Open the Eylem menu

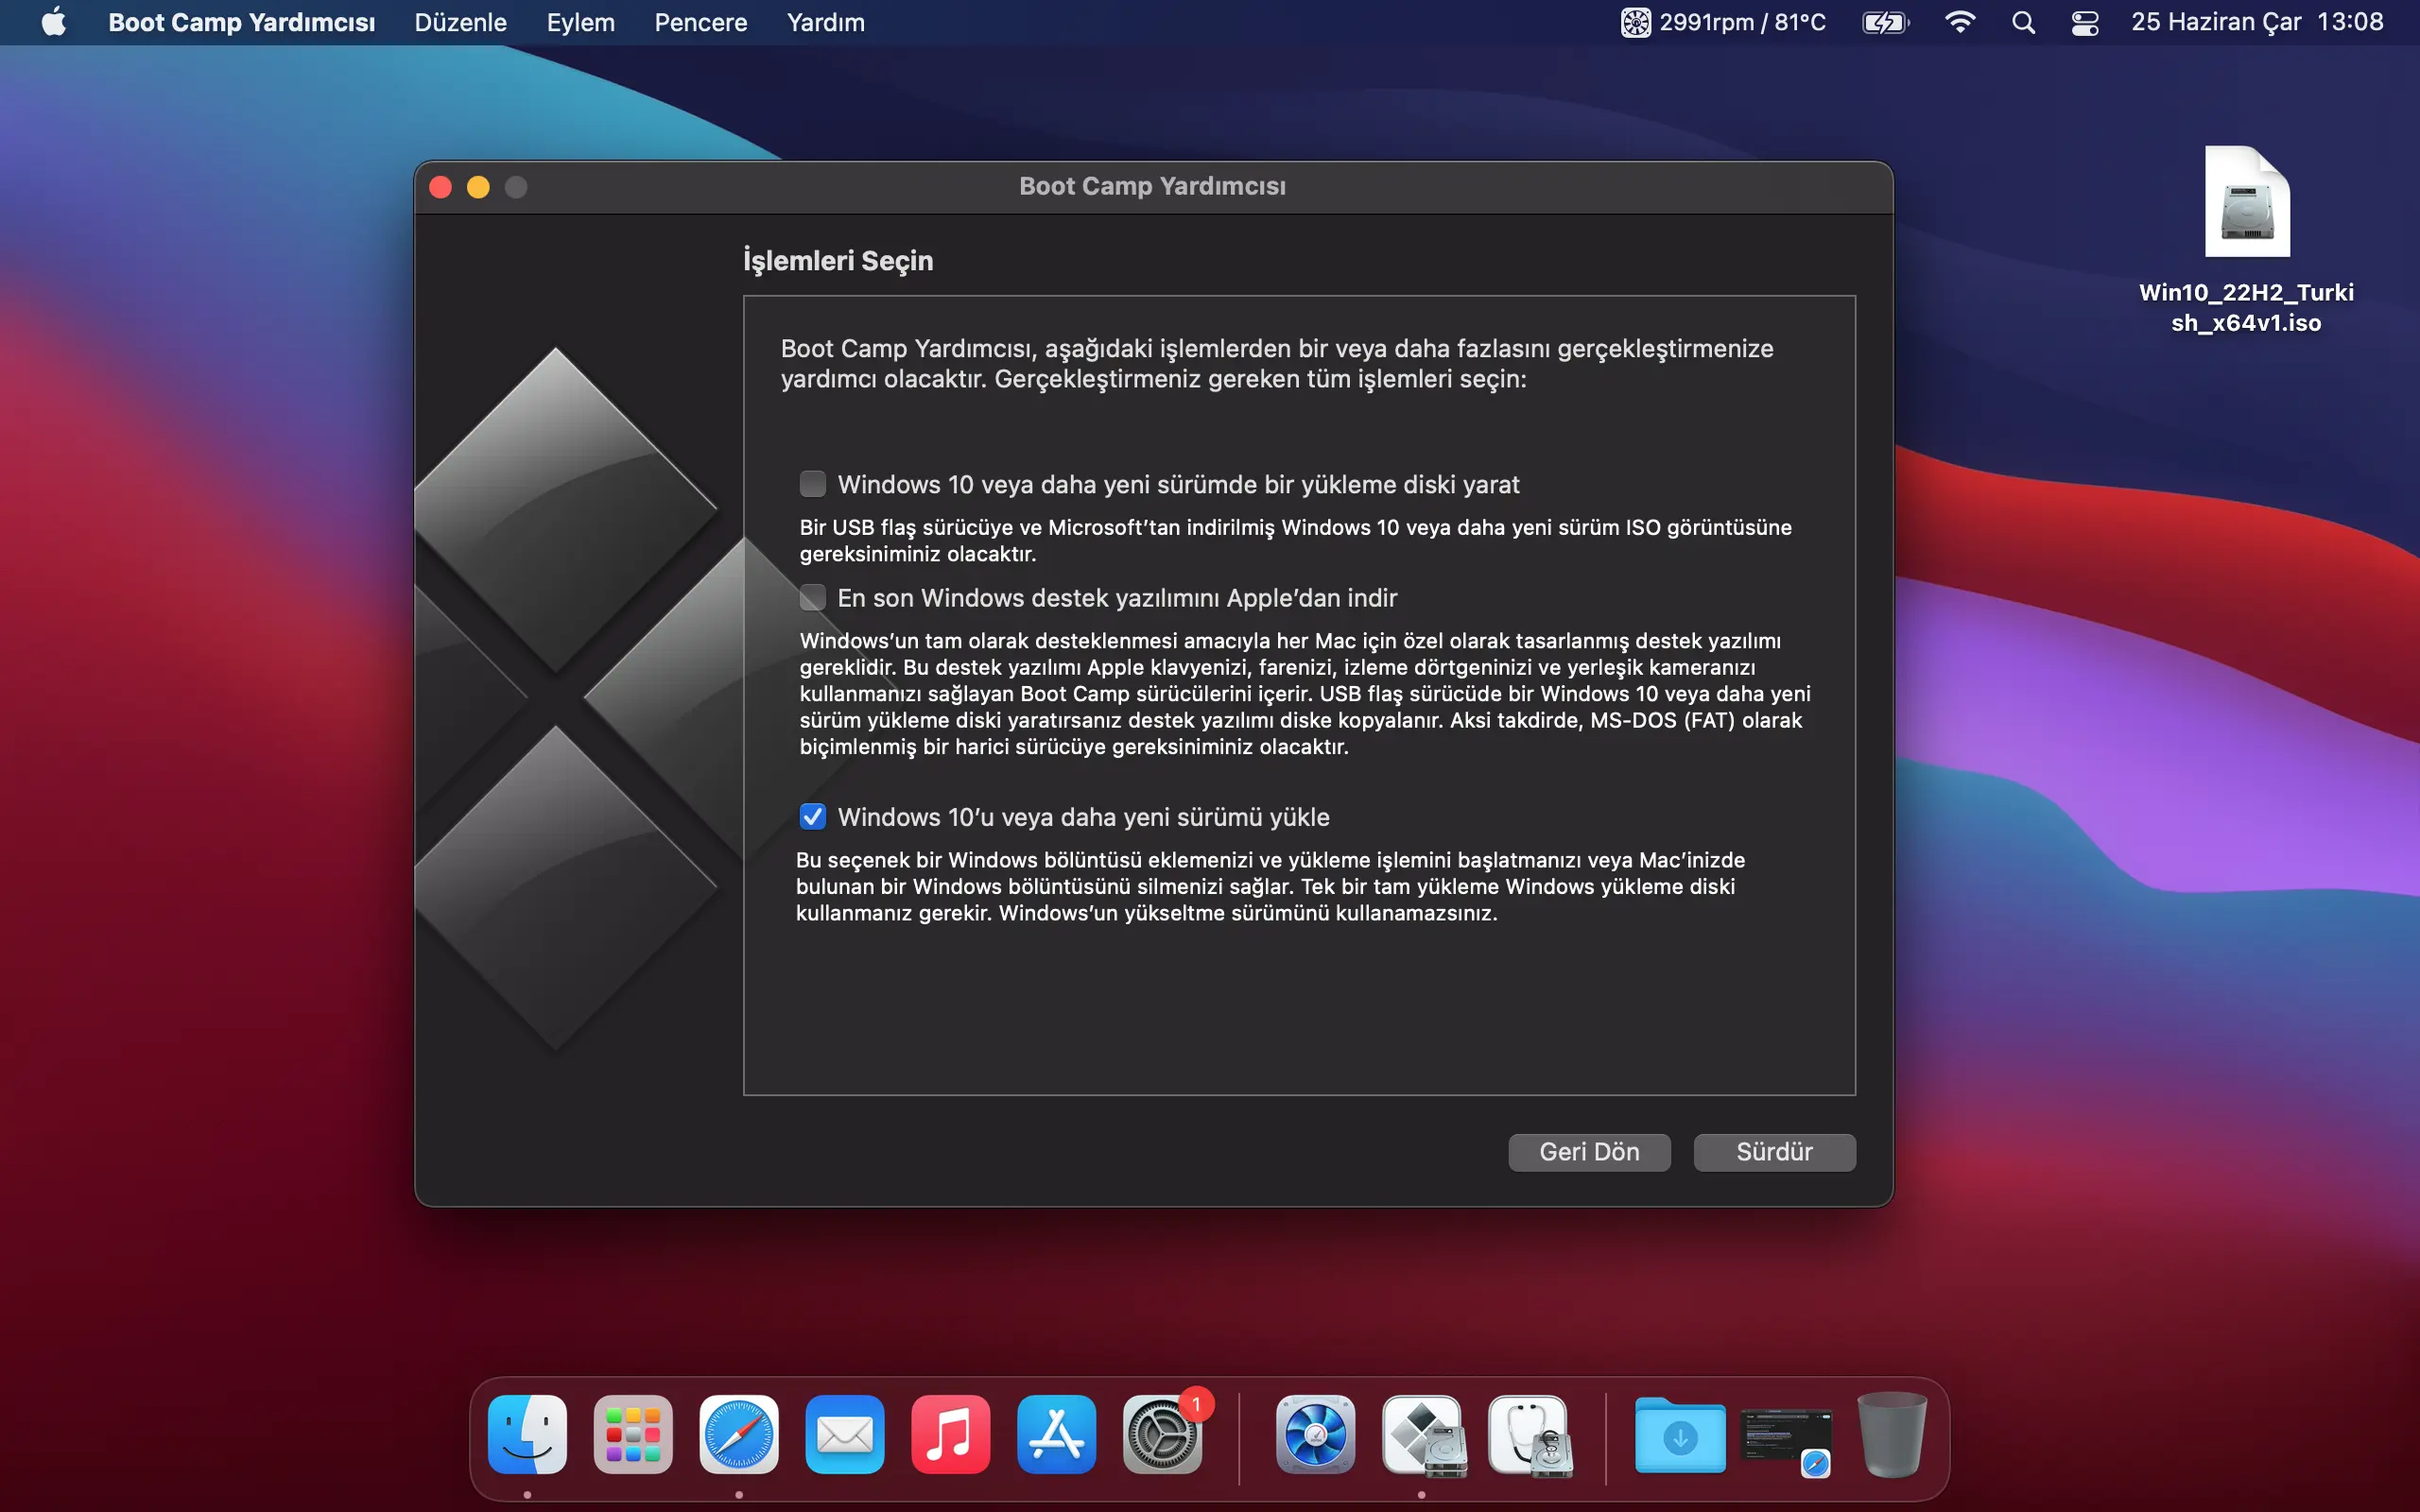click(x=581, y=22)
